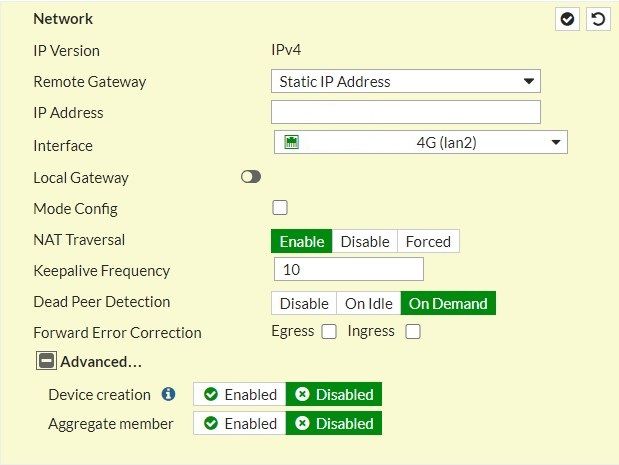The height and width of the screenshot is (465, 619).
Task: Click the checkmark apply icon in Network header
Action: point(568,19)
